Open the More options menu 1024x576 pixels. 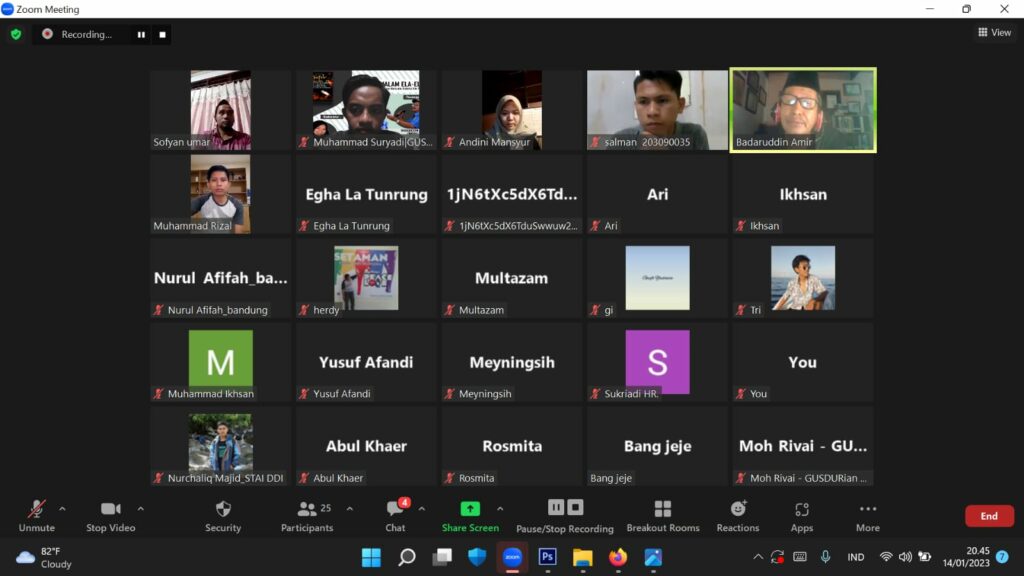(x=867, y=514)
